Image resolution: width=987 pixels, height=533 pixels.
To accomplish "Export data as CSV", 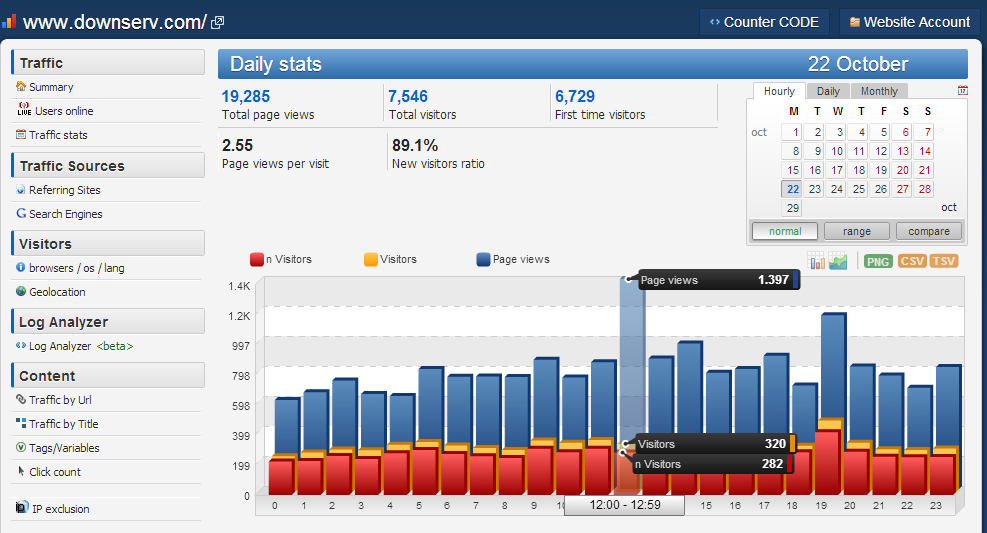I will click(912, 261).
